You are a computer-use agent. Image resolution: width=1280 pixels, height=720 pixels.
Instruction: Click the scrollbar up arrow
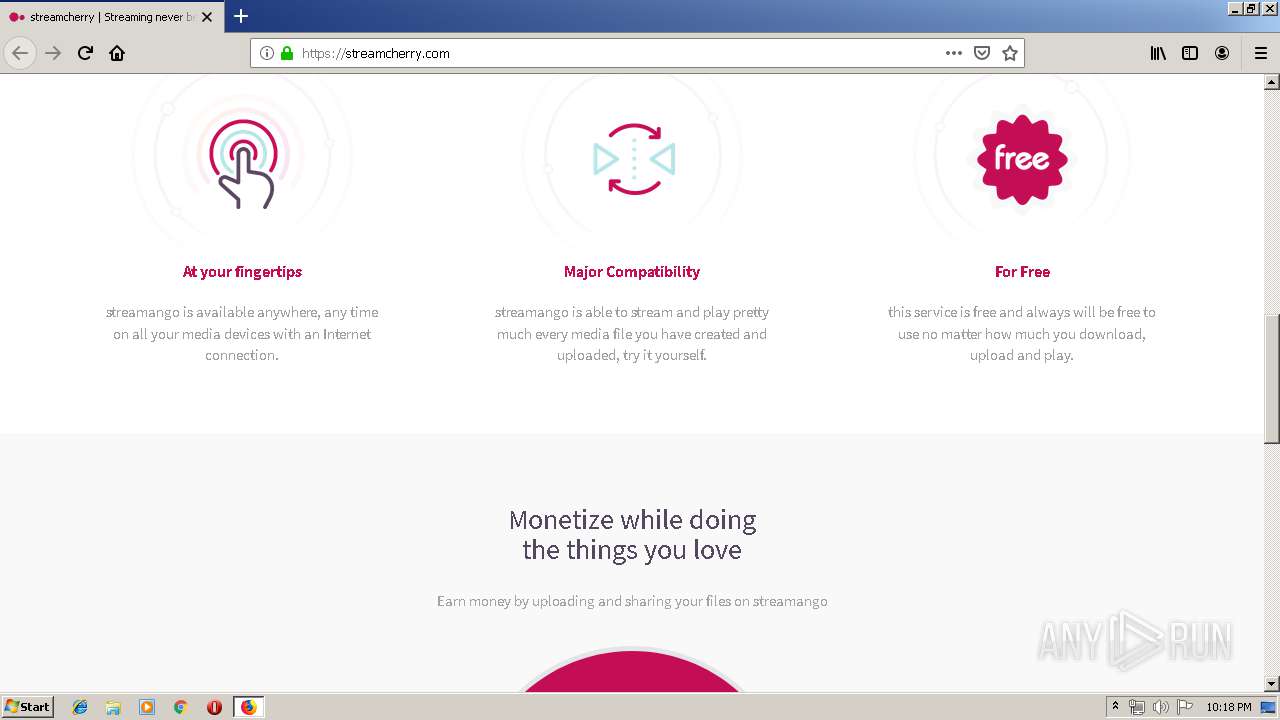[1272, 82]
